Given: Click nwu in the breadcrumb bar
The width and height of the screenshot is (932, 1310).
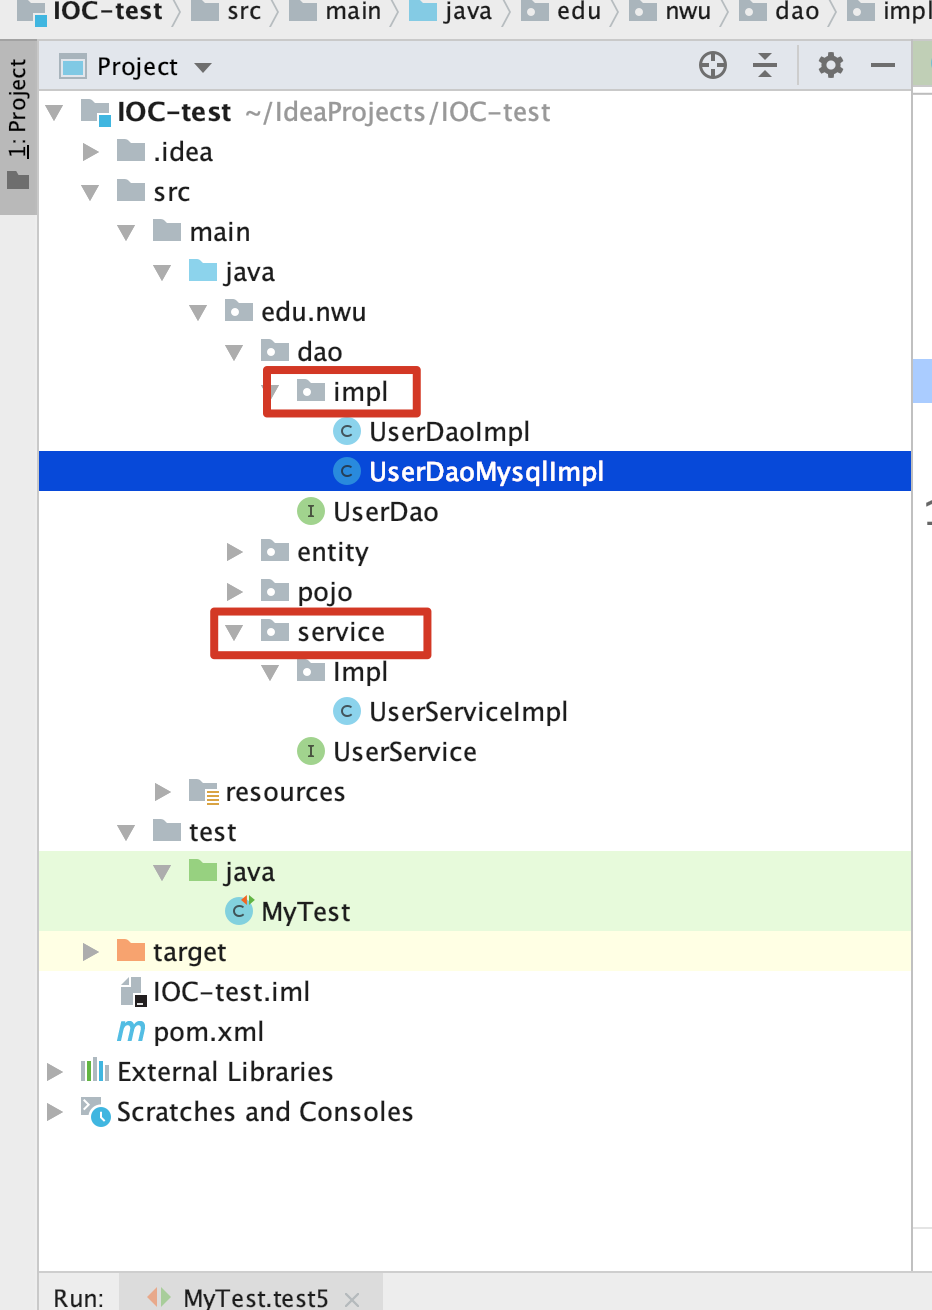Looking at the screenshot, I should coord(688,12).
